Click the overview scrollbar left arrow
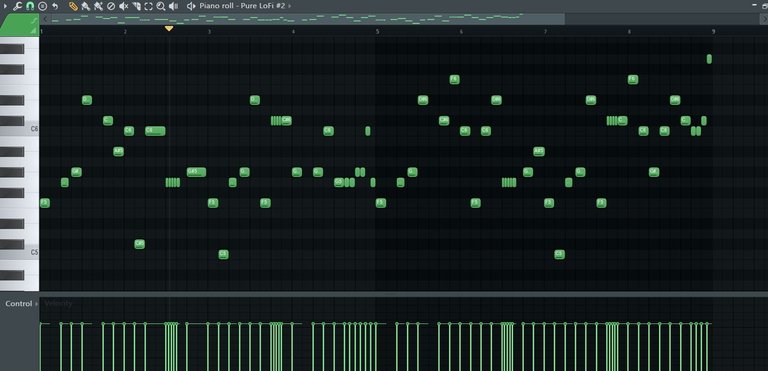The width and height of the screenshot is (768, 371). 46,19
